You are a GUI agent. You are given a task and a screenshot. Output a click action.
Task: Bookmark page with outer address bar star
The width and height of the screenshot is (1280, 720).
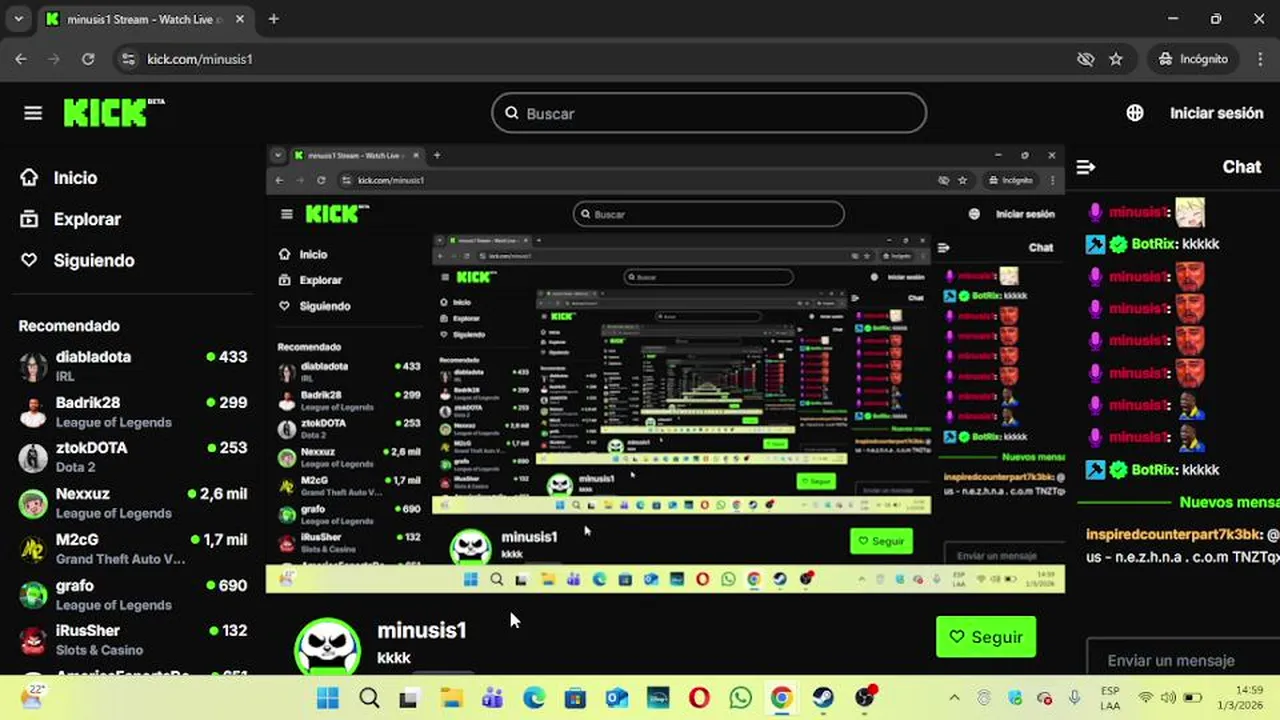pos(1116,59)
